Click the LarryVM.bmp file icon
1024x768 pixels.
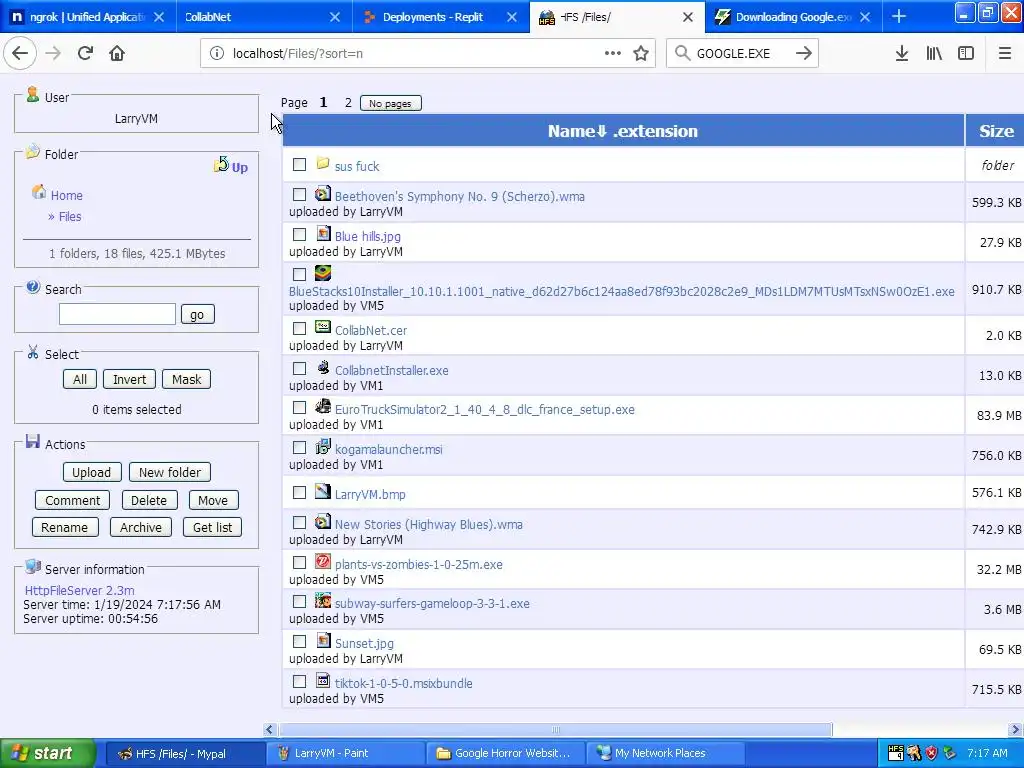[323, 491]
